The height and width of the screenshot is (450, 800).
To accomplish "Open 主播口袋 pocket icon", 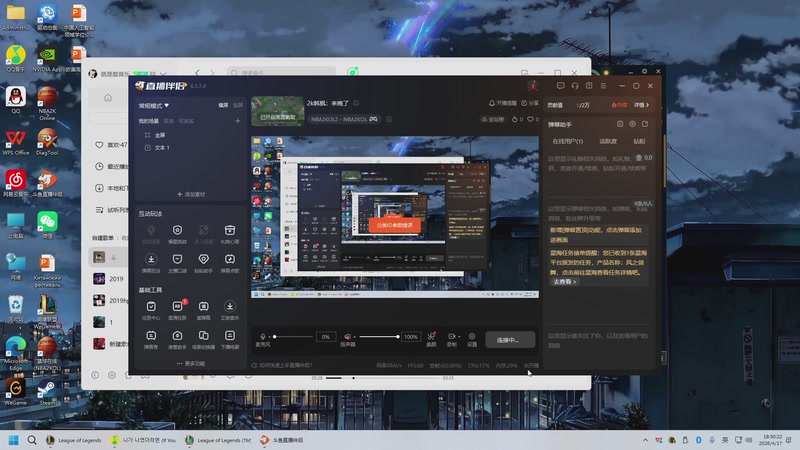I will (x=177, y=259).
